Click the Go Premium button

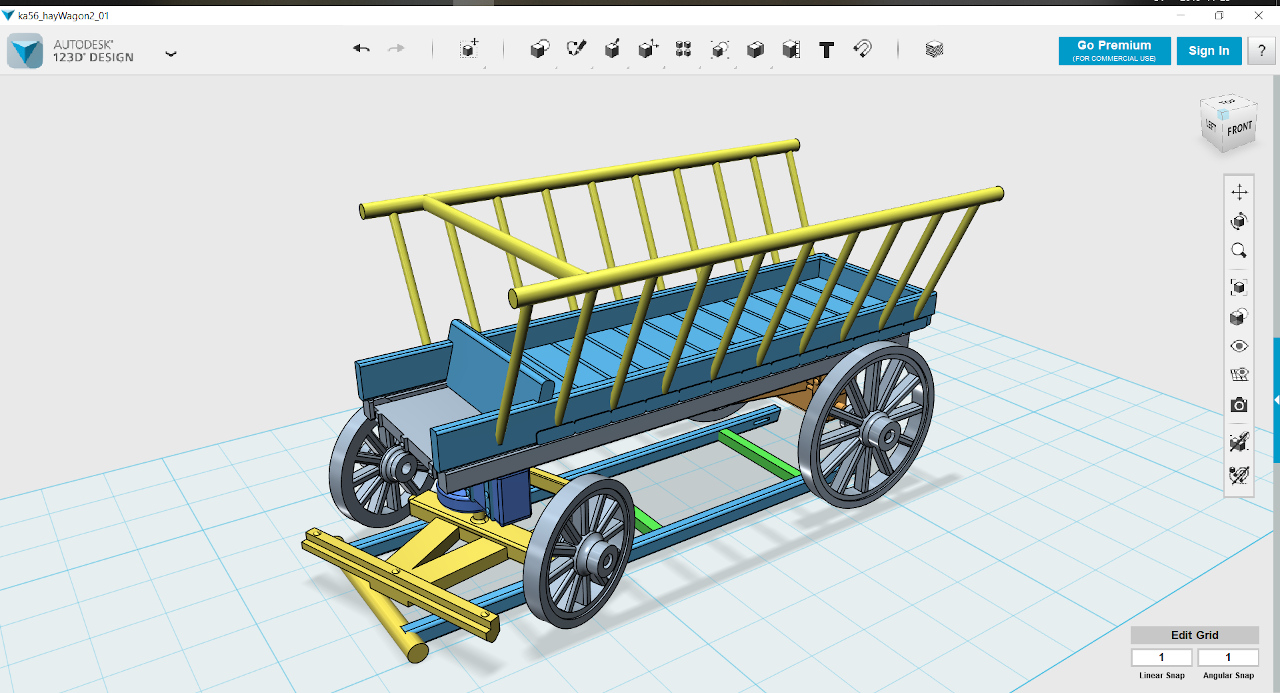pos(1114,51)
